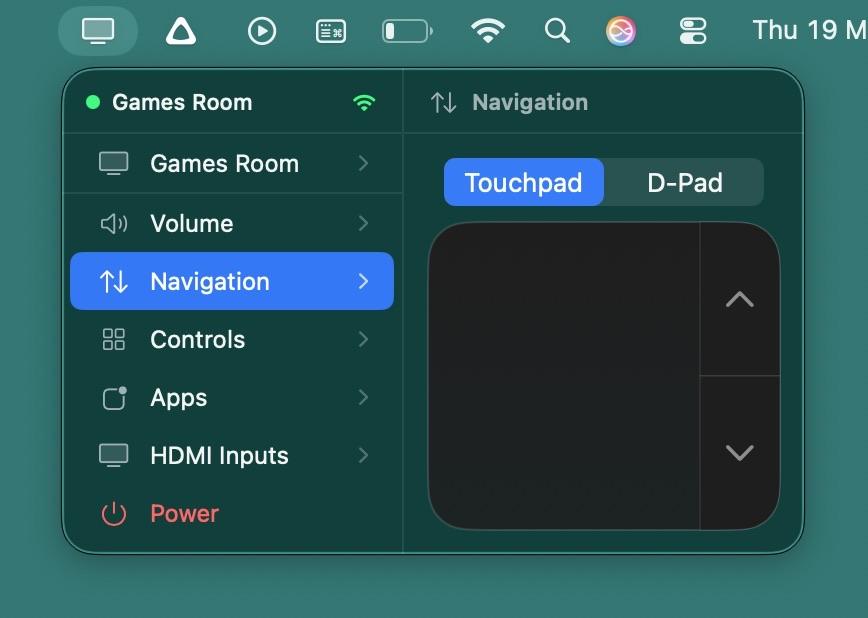Select the Touchpad navigation mode
This screenshot has width=868, height=618.
tap(524, 183)
